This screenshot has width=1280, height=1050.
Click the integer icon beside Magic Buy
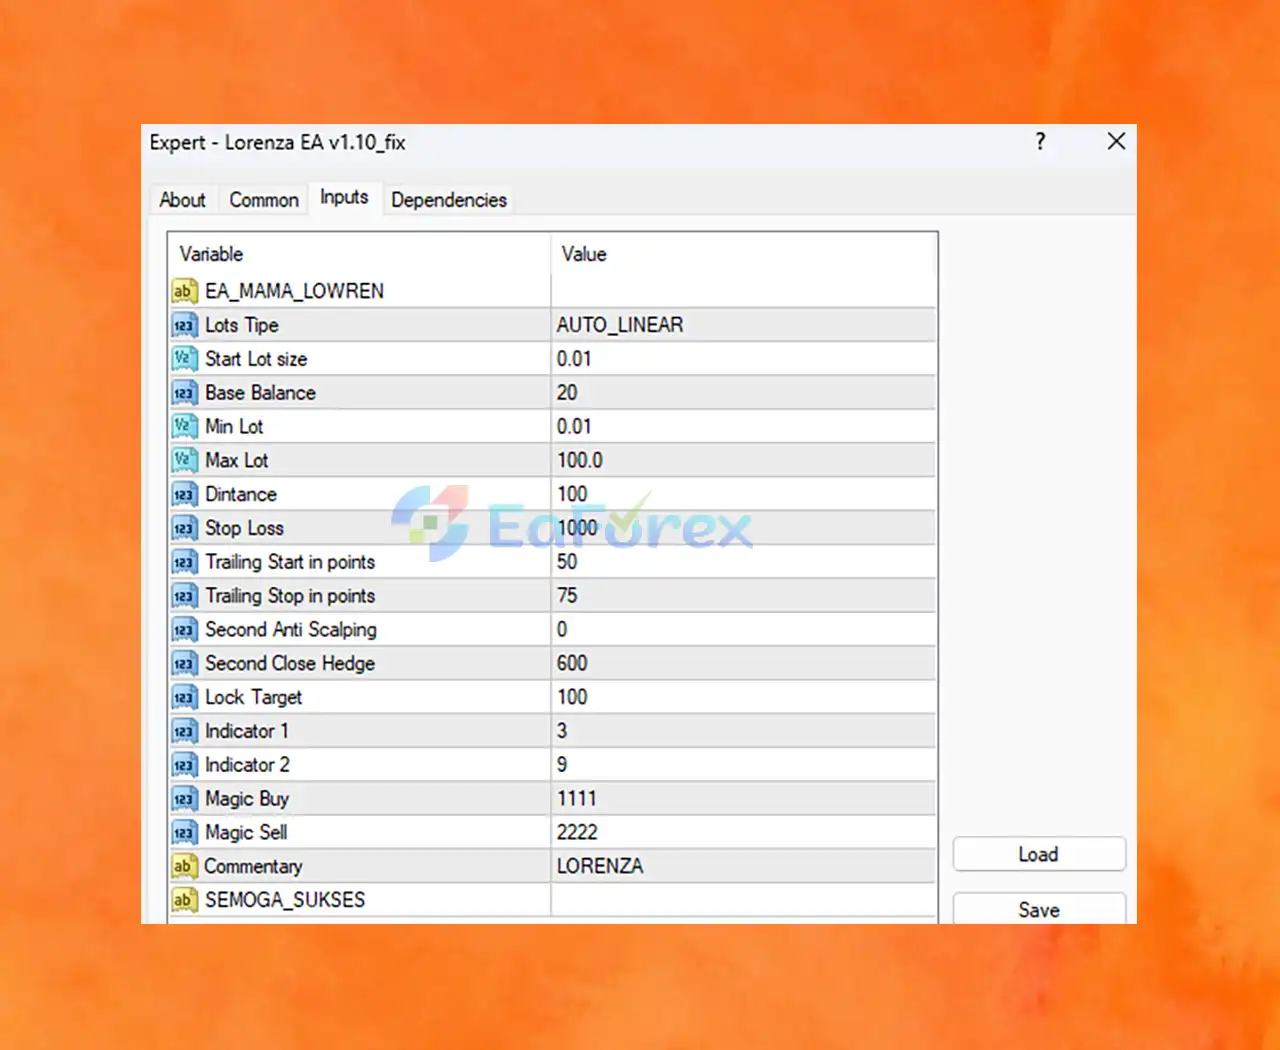(183, 799)
